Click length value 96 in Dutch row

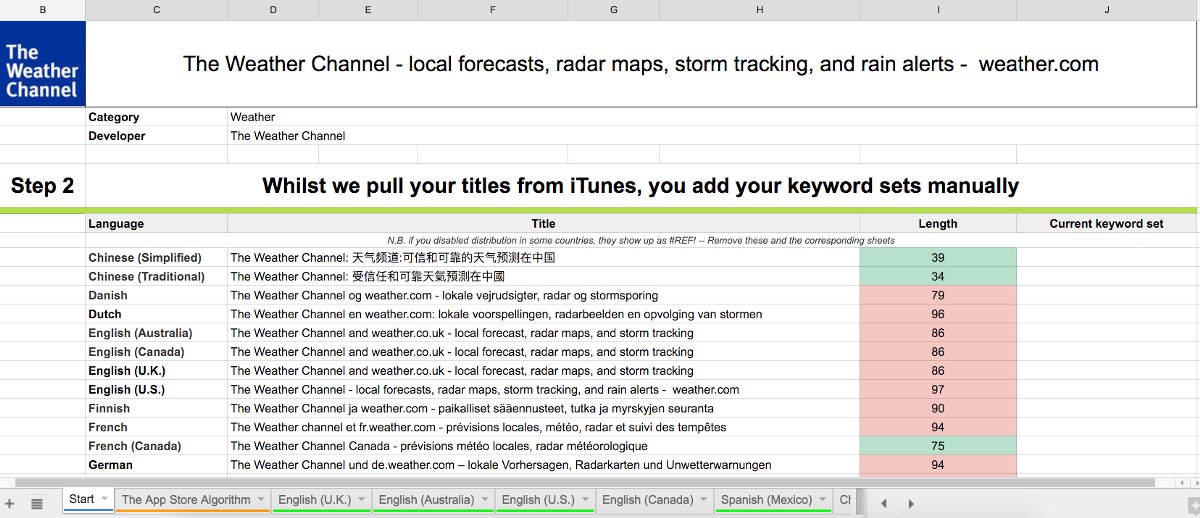click(x=938, y=314)
